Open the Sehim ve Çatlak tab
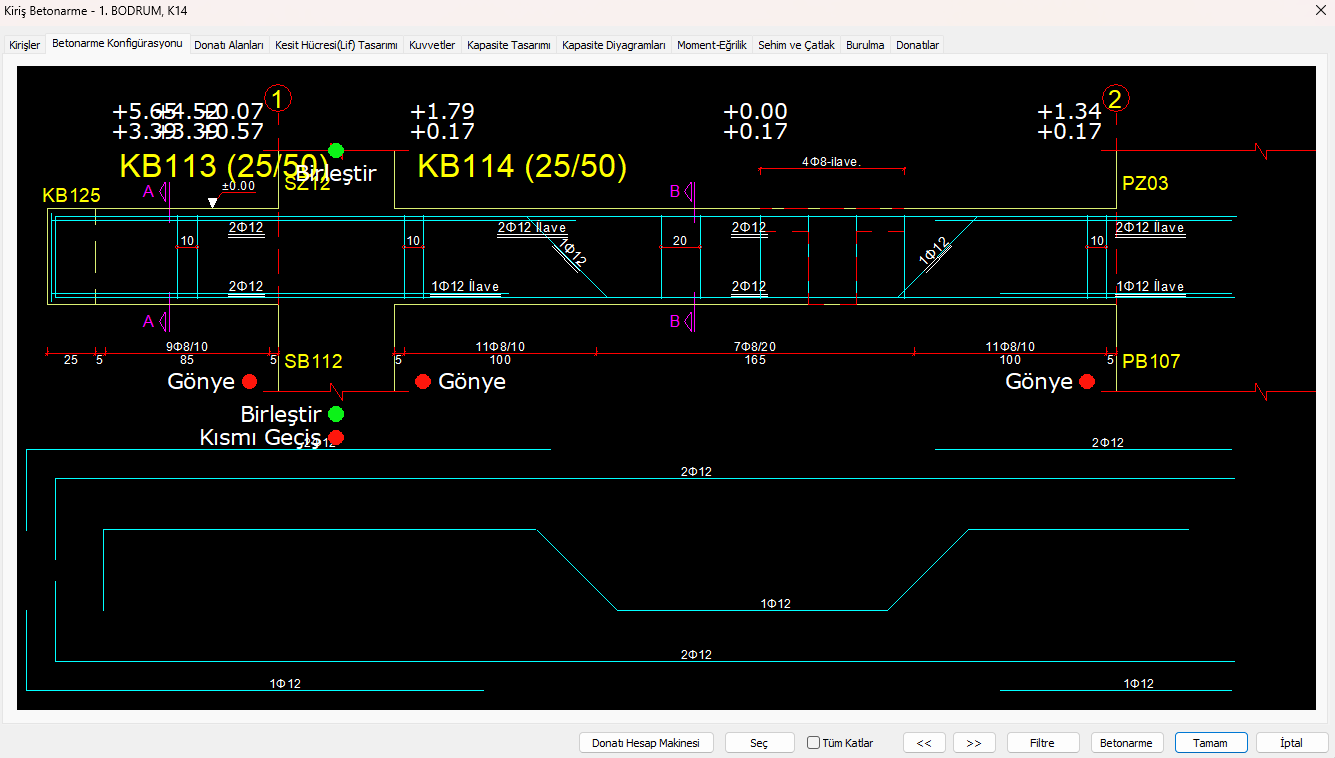This screenshot has height=758, width=1335. point(796,45)
